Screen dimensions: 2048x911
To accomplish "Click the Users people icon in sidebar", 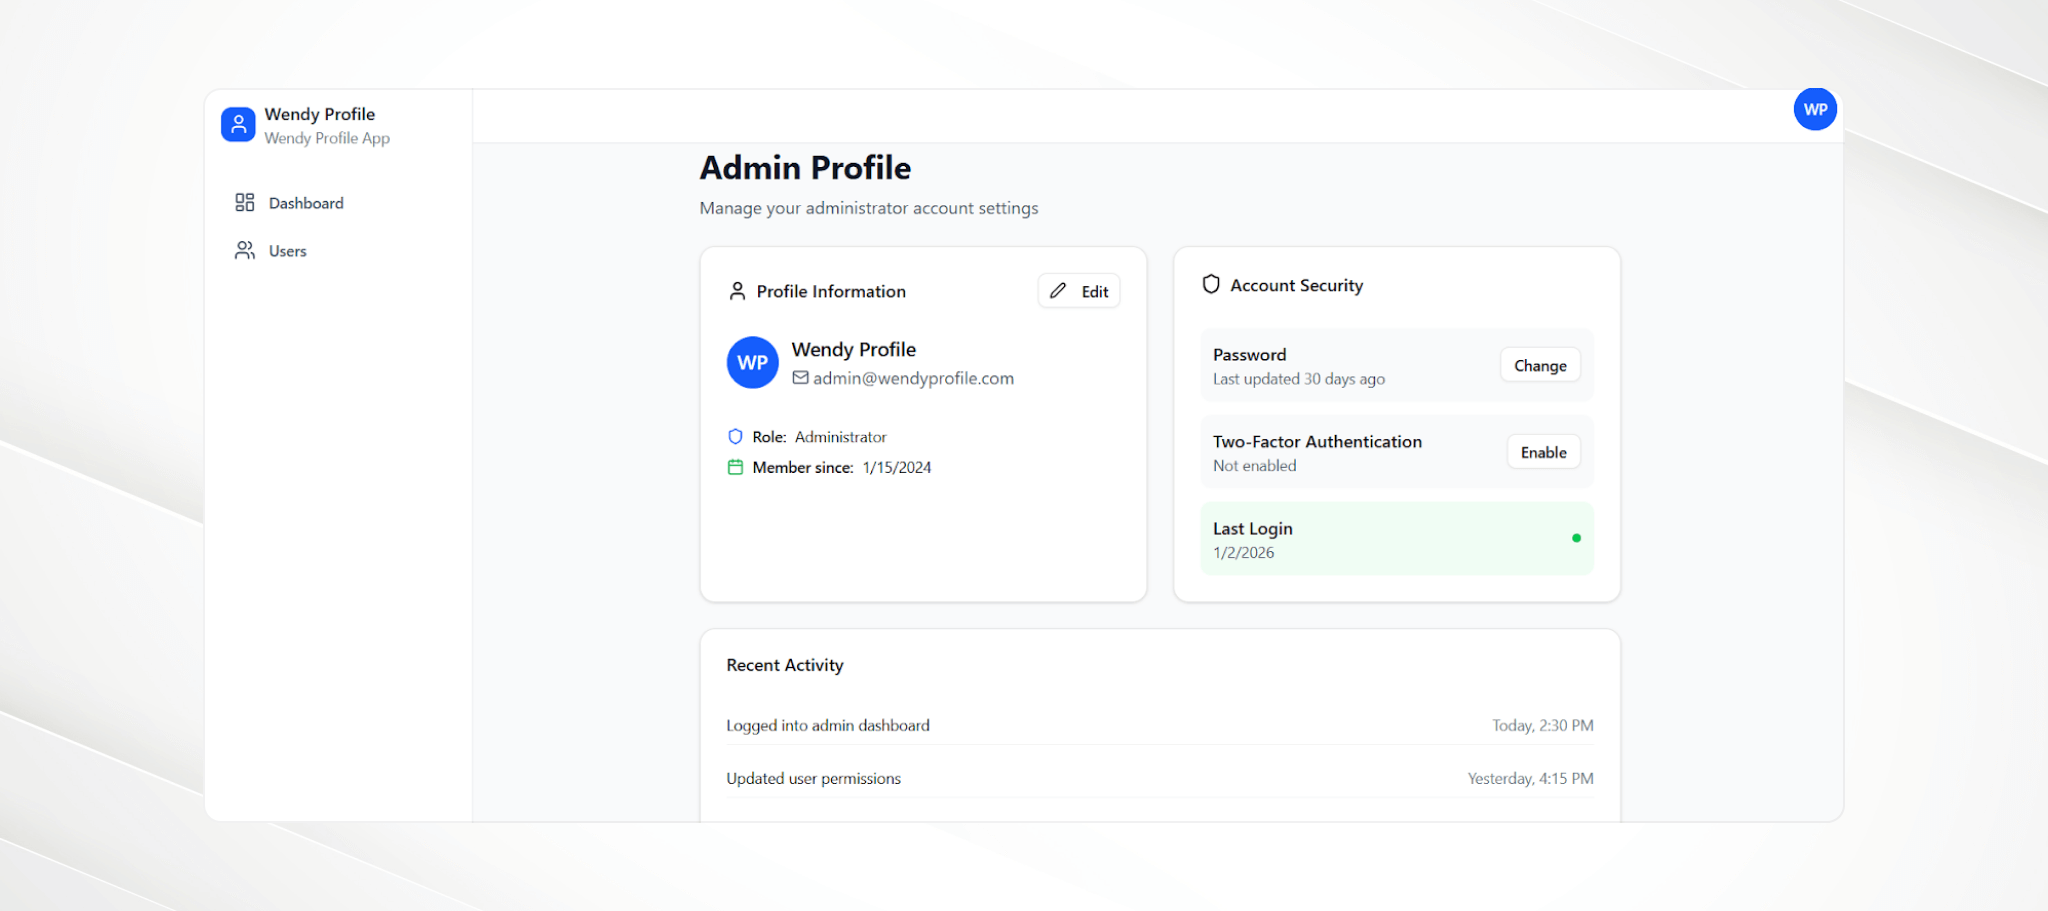I will click(x=245, y=251).
